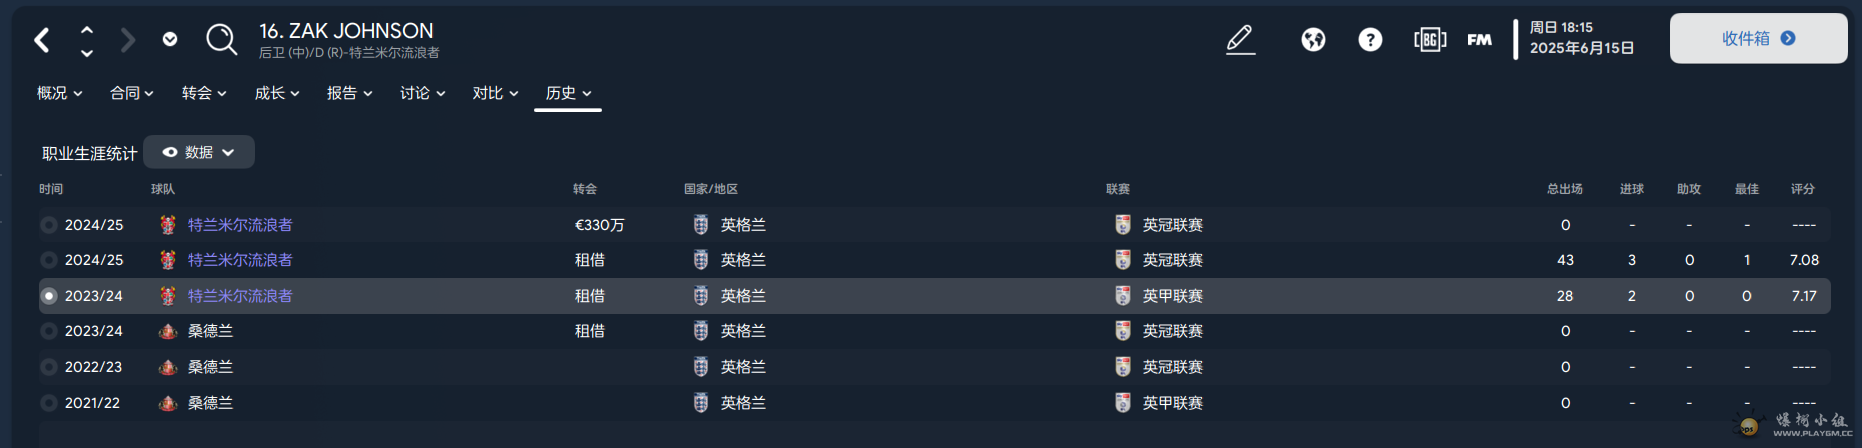This screenshot has width=1862, height=448.
Task: Sort by the 评分 column header
Action: click(x=1802, y=189)
